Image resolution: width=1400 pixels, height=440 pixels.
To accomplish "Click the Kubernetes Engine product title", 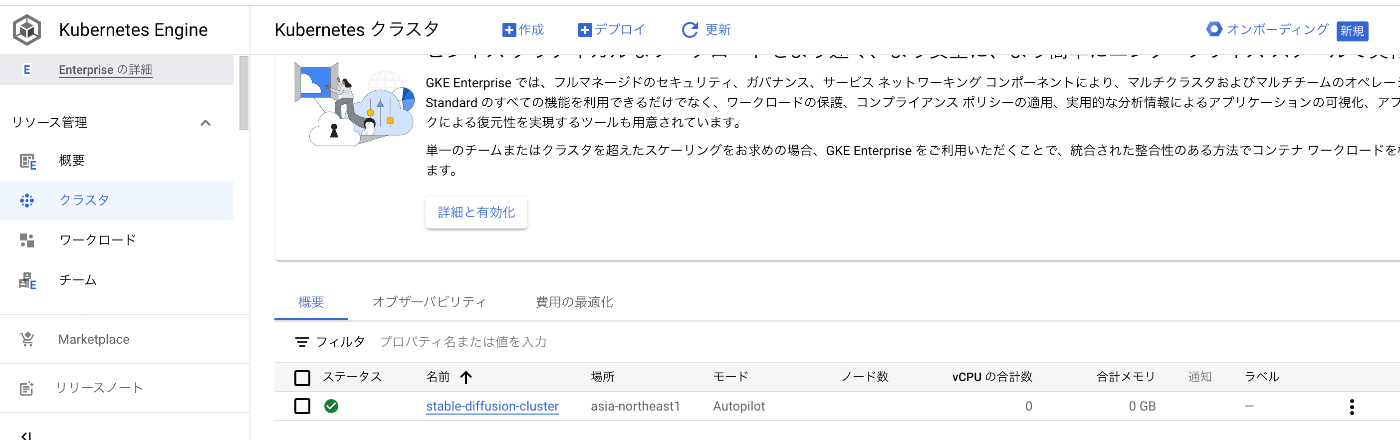I will point(133,30).
